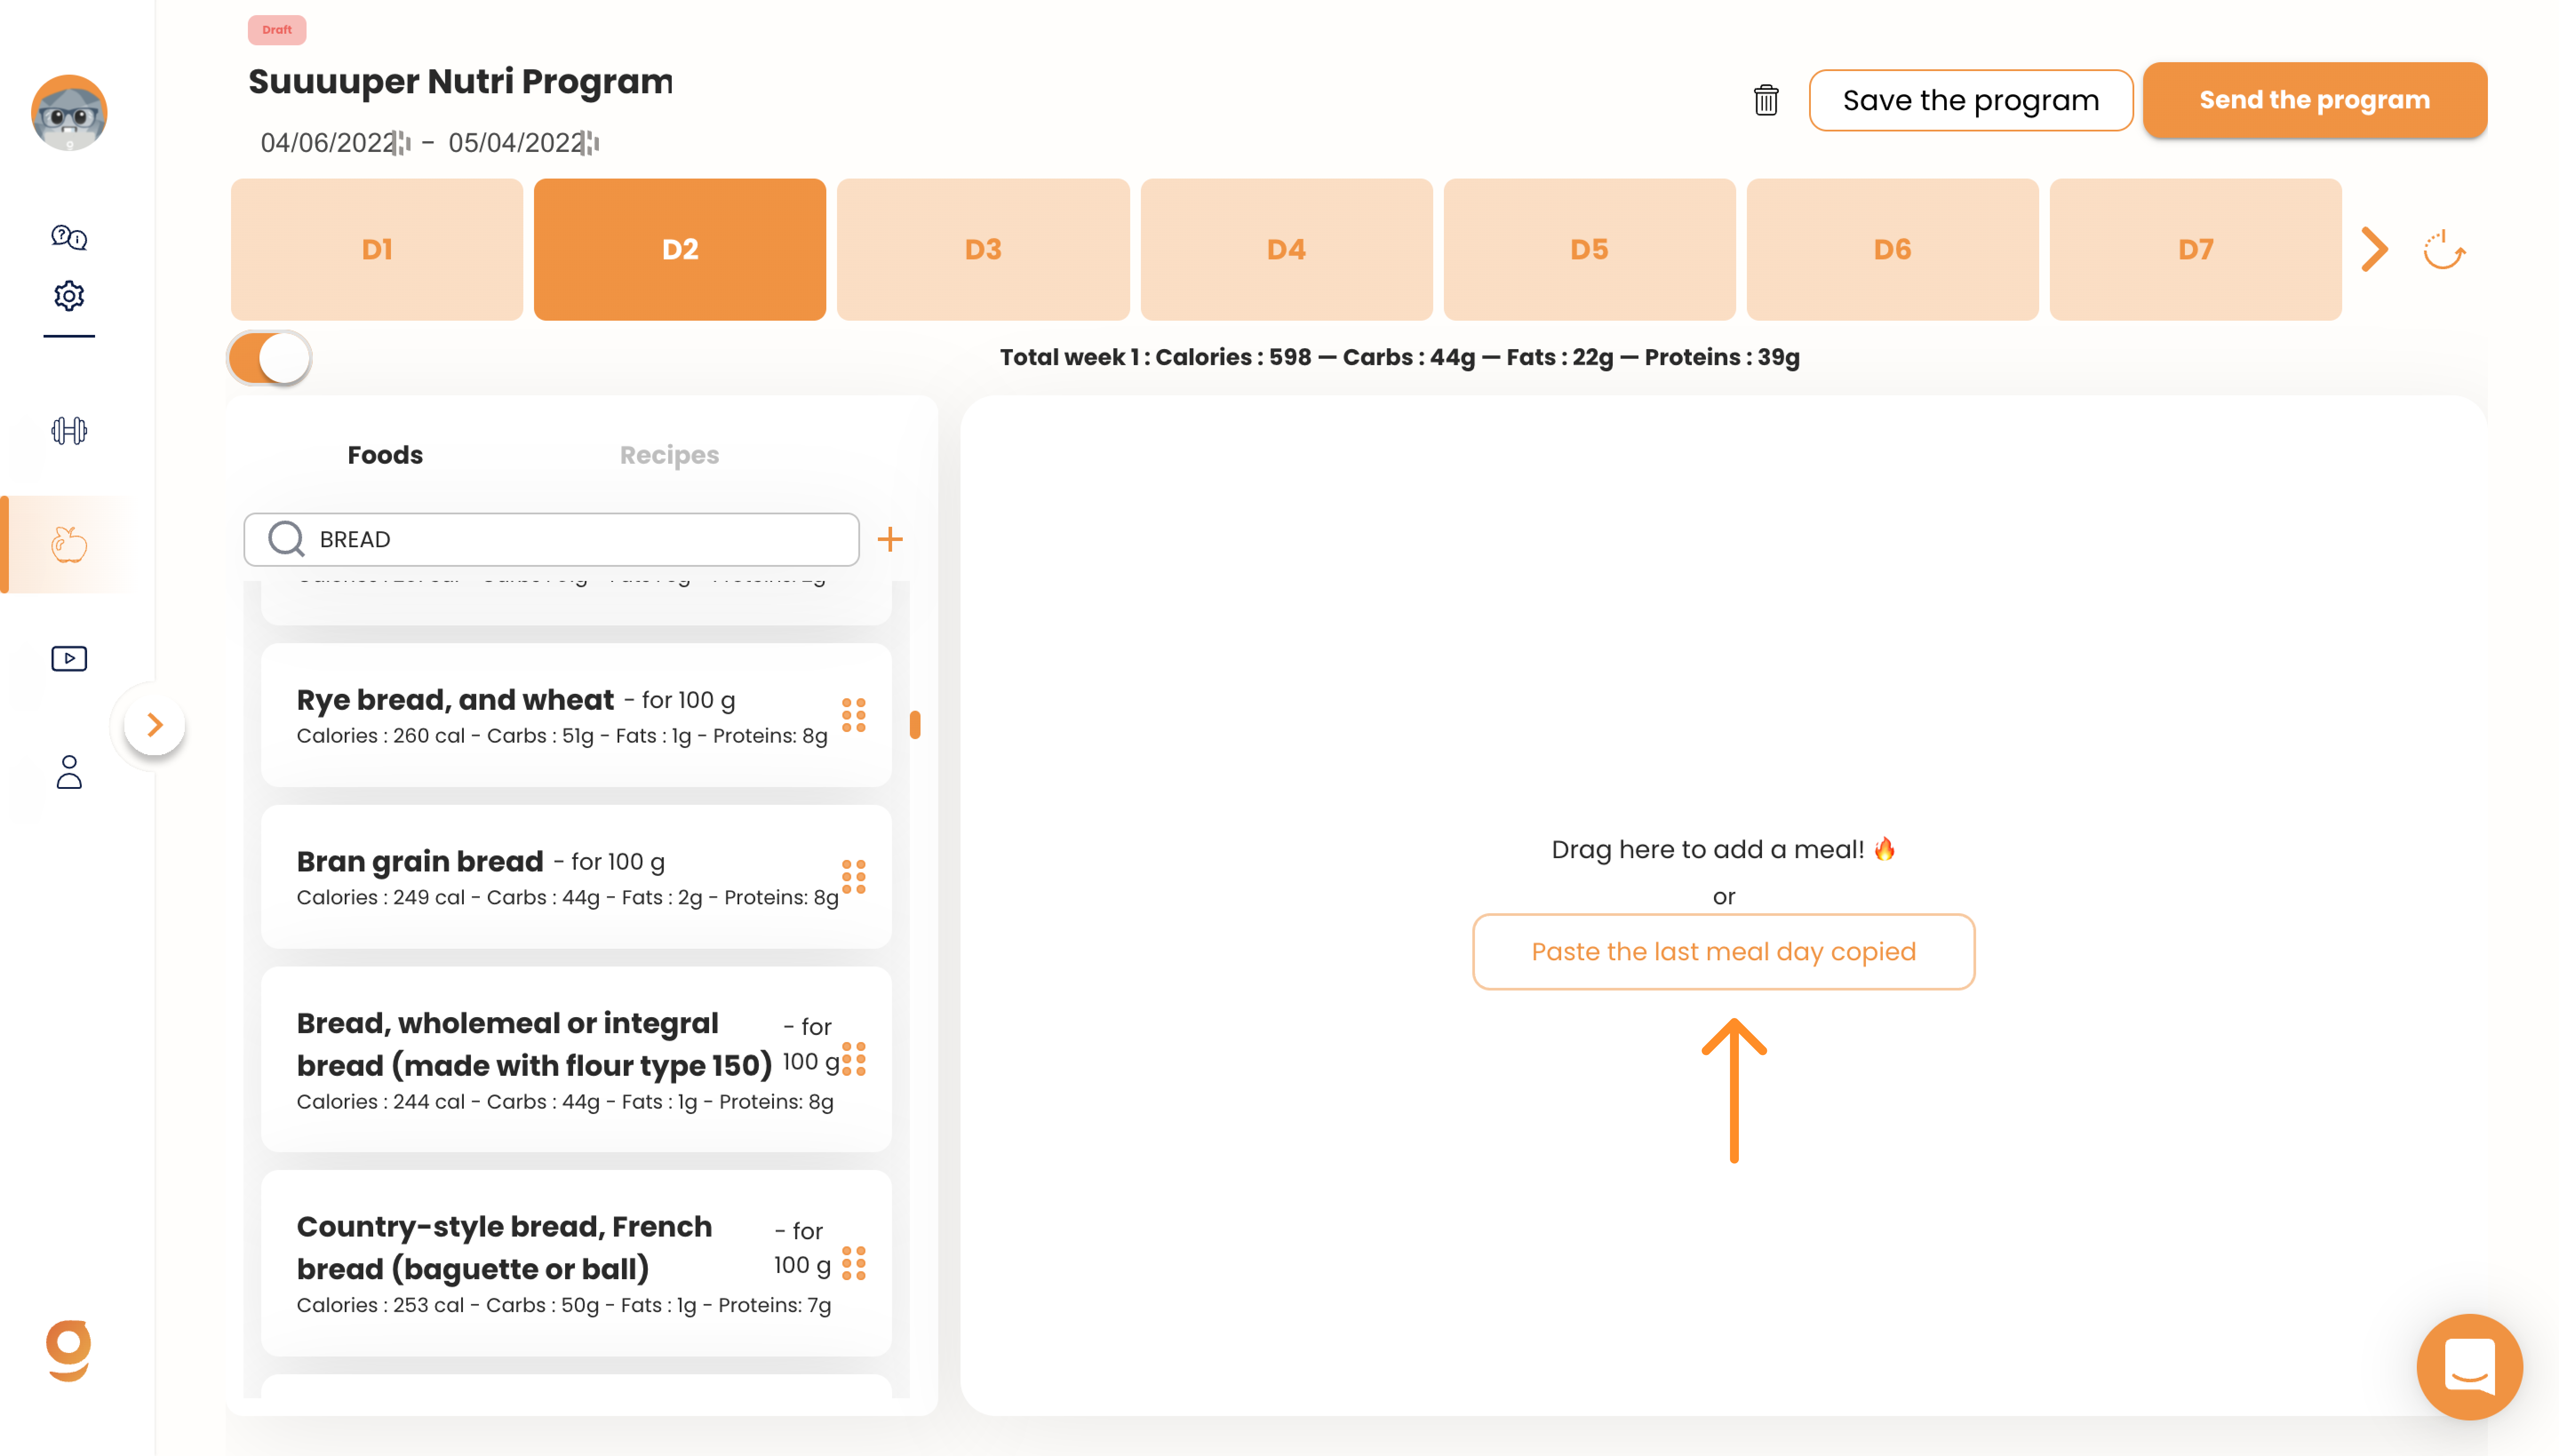This screenshot has height=1456, width=2559.
Task: Open the dumbbell workout section
Action: [69, 431]
